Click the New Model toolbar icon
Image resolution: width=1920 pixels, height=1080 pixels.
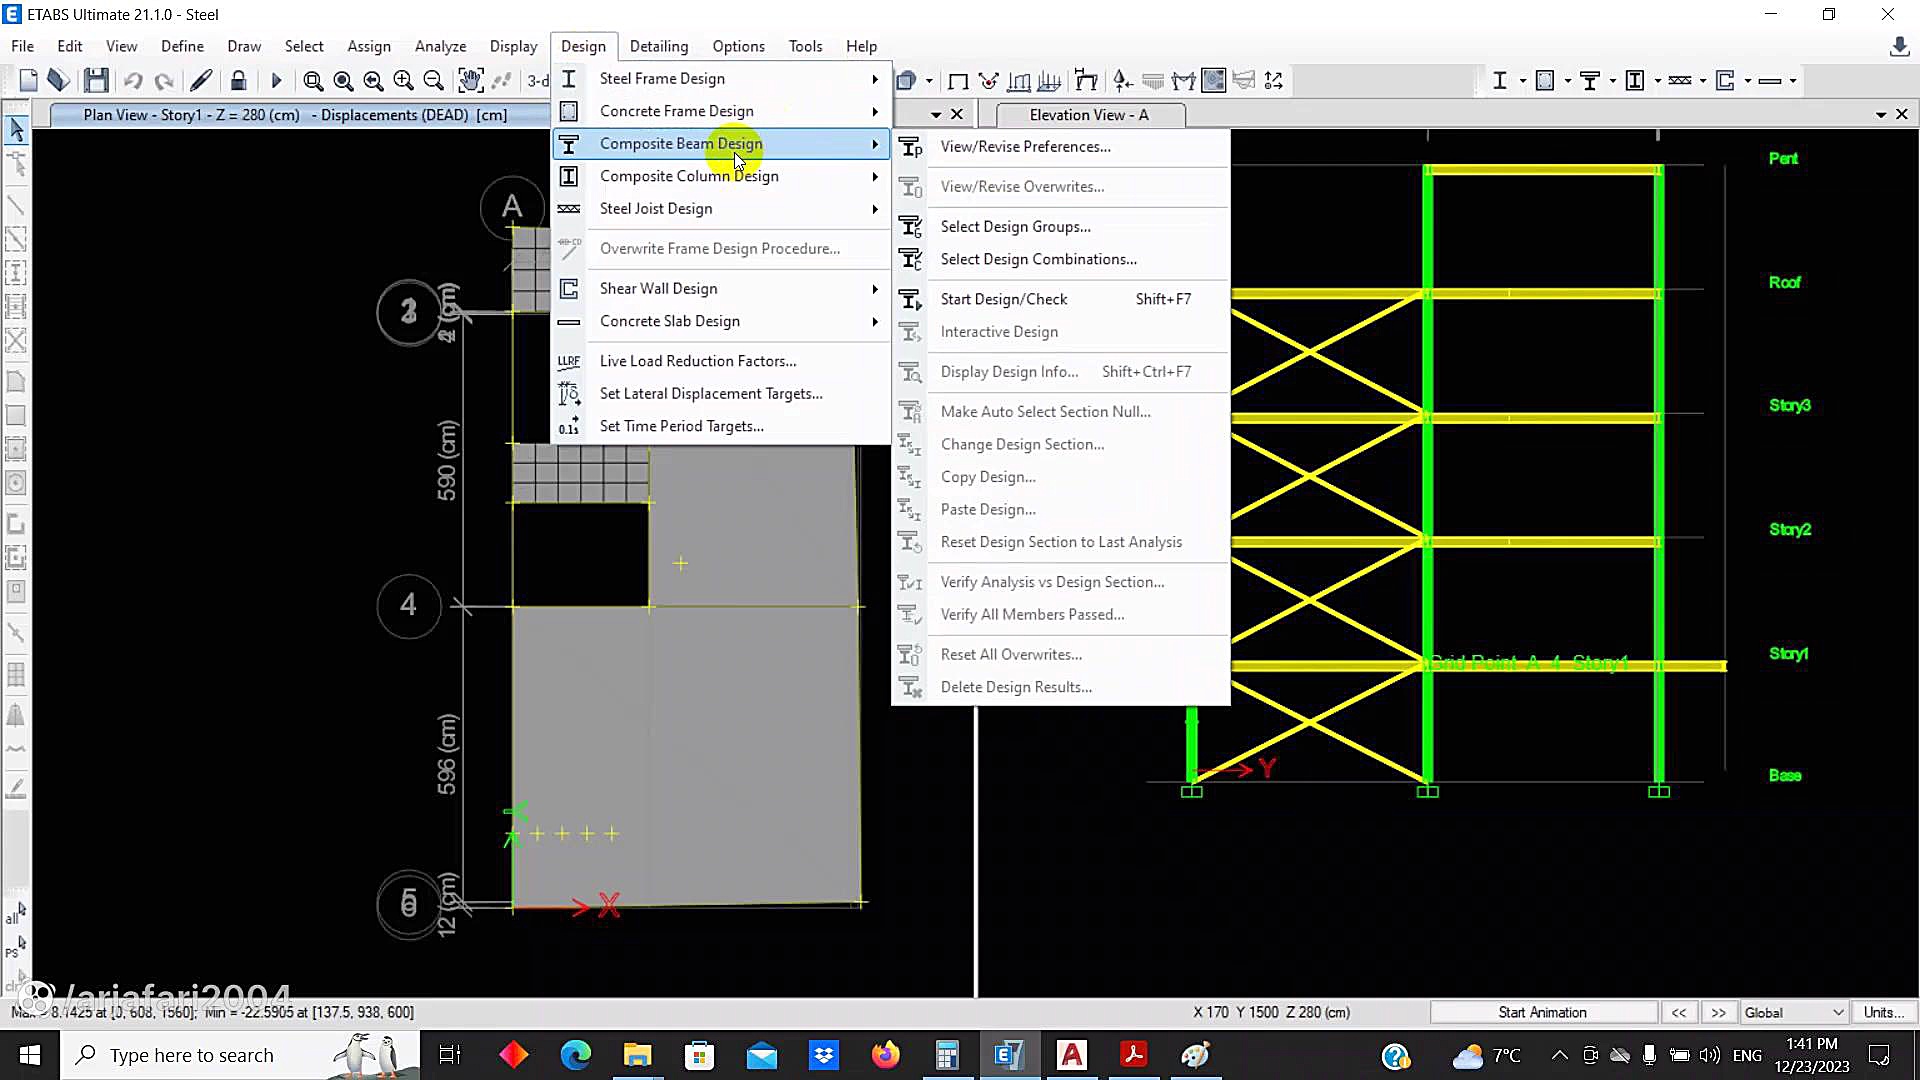[28, 81]
